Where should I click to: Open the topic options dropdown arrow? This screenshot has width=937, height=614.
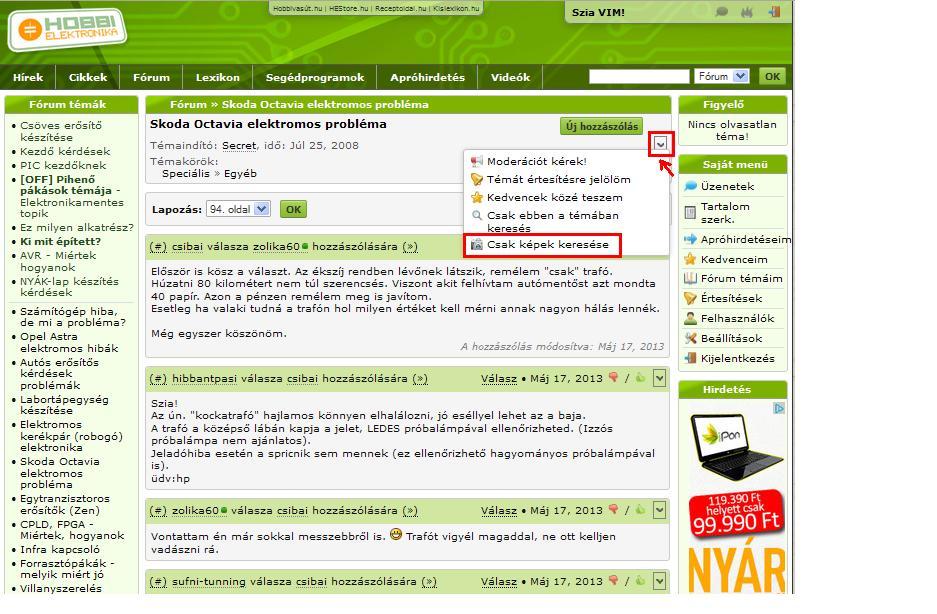(660, 143)
